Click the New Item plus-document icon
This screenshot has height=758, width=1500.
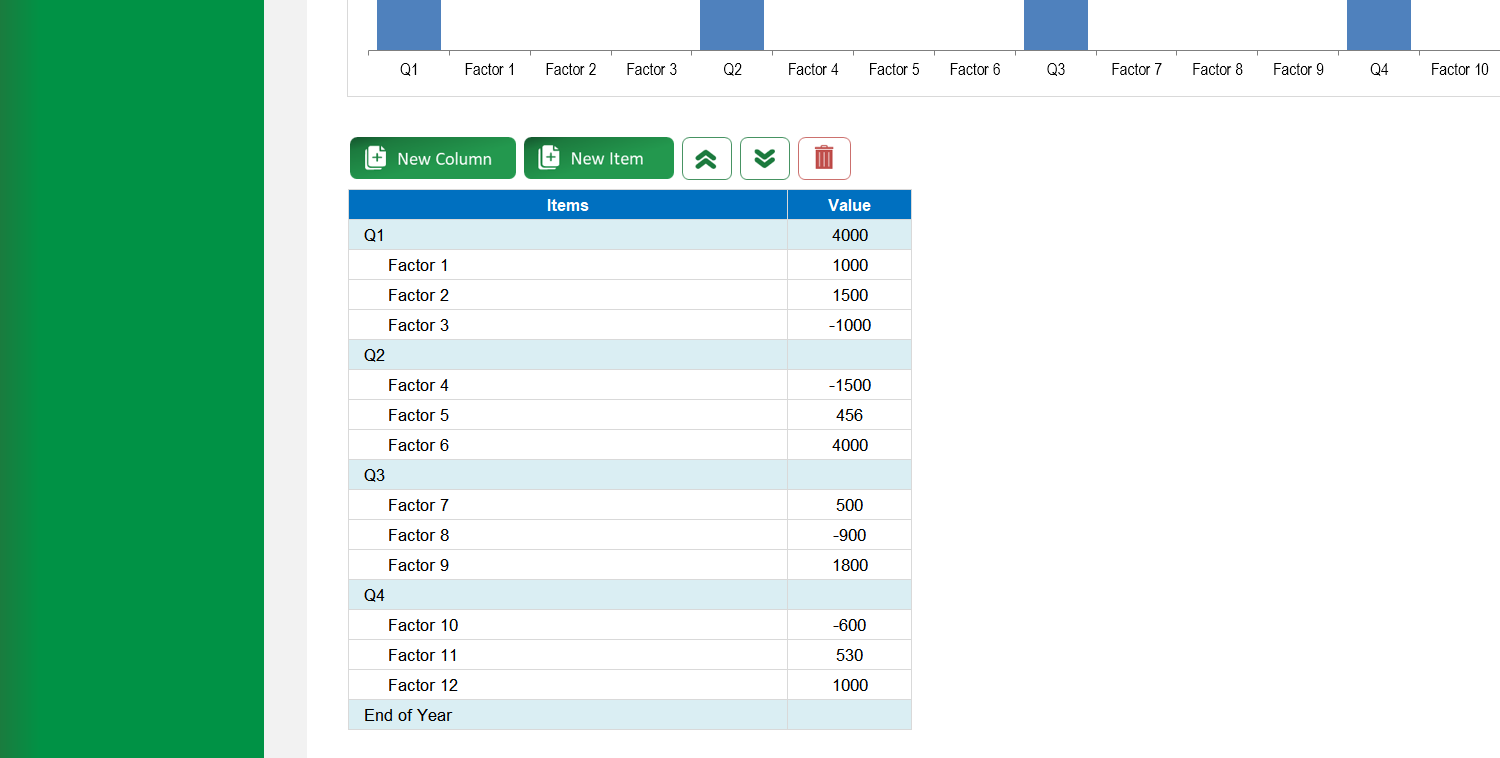(x=548, y=157)
